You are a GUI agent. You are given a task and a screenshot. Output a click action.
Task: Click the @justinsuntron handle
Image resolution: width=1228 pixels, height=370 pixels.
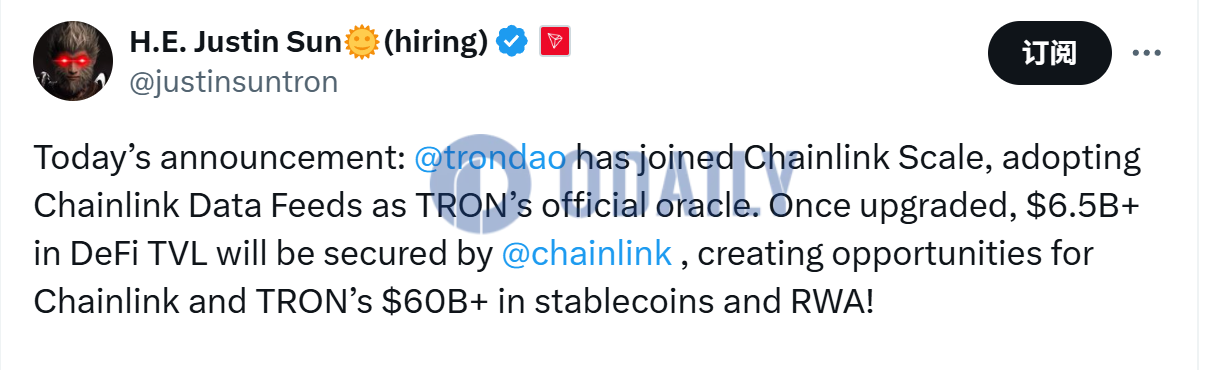[x=234, y=81]
